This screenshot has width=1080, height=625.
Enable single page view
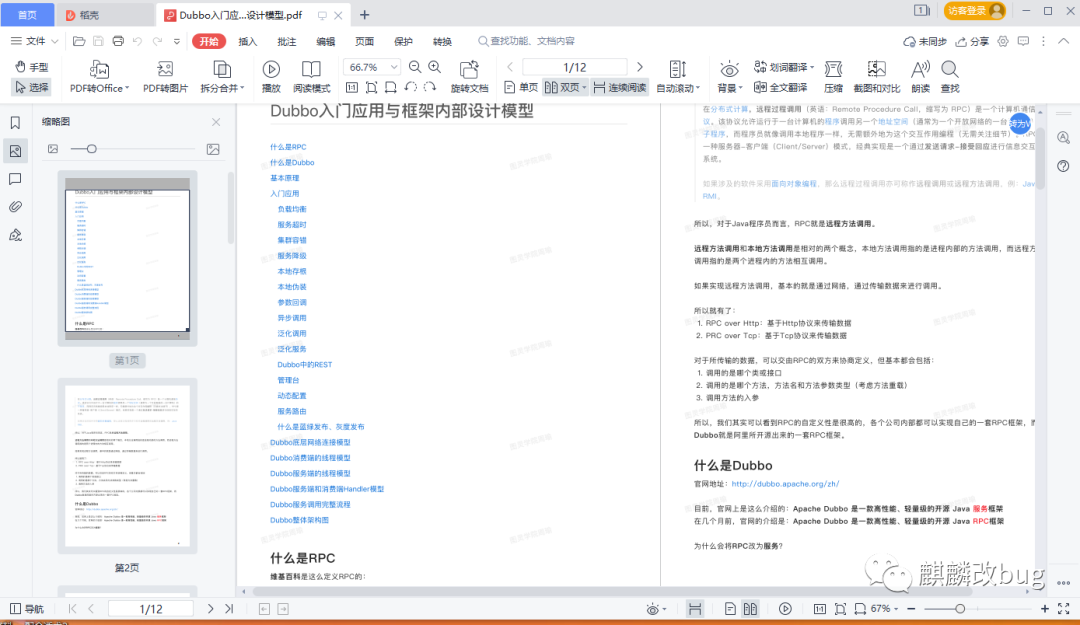pyautogui.click(x=521, y=88)
